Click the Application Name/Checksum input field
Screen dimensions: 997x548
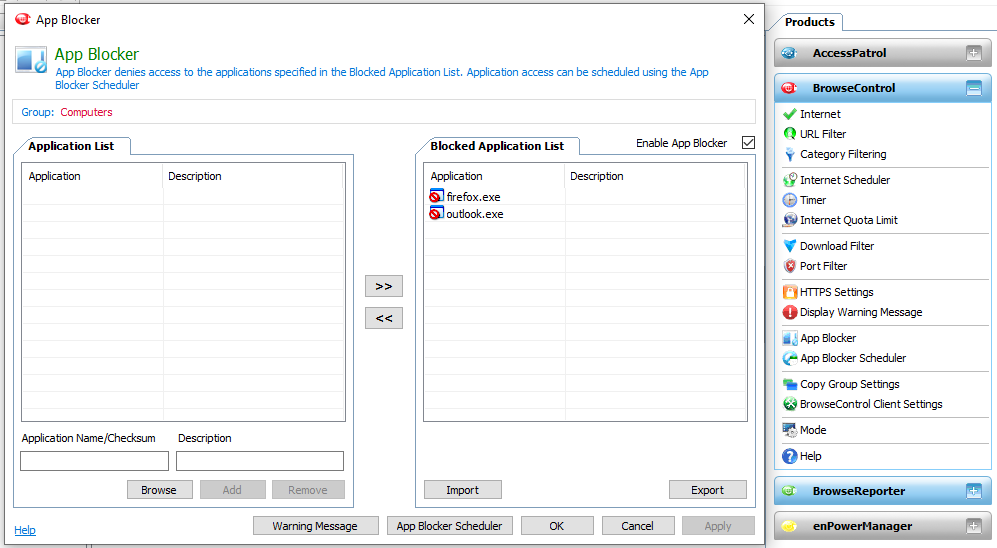point(95,461)
